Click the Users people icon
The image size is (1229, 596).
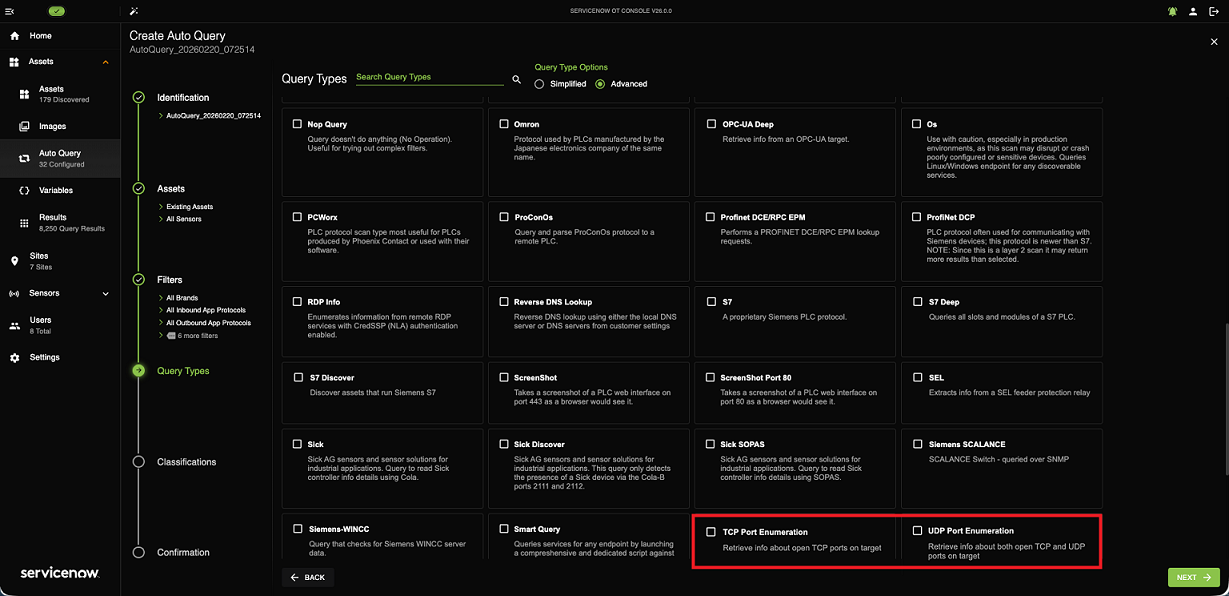click(x=14, y=325)
